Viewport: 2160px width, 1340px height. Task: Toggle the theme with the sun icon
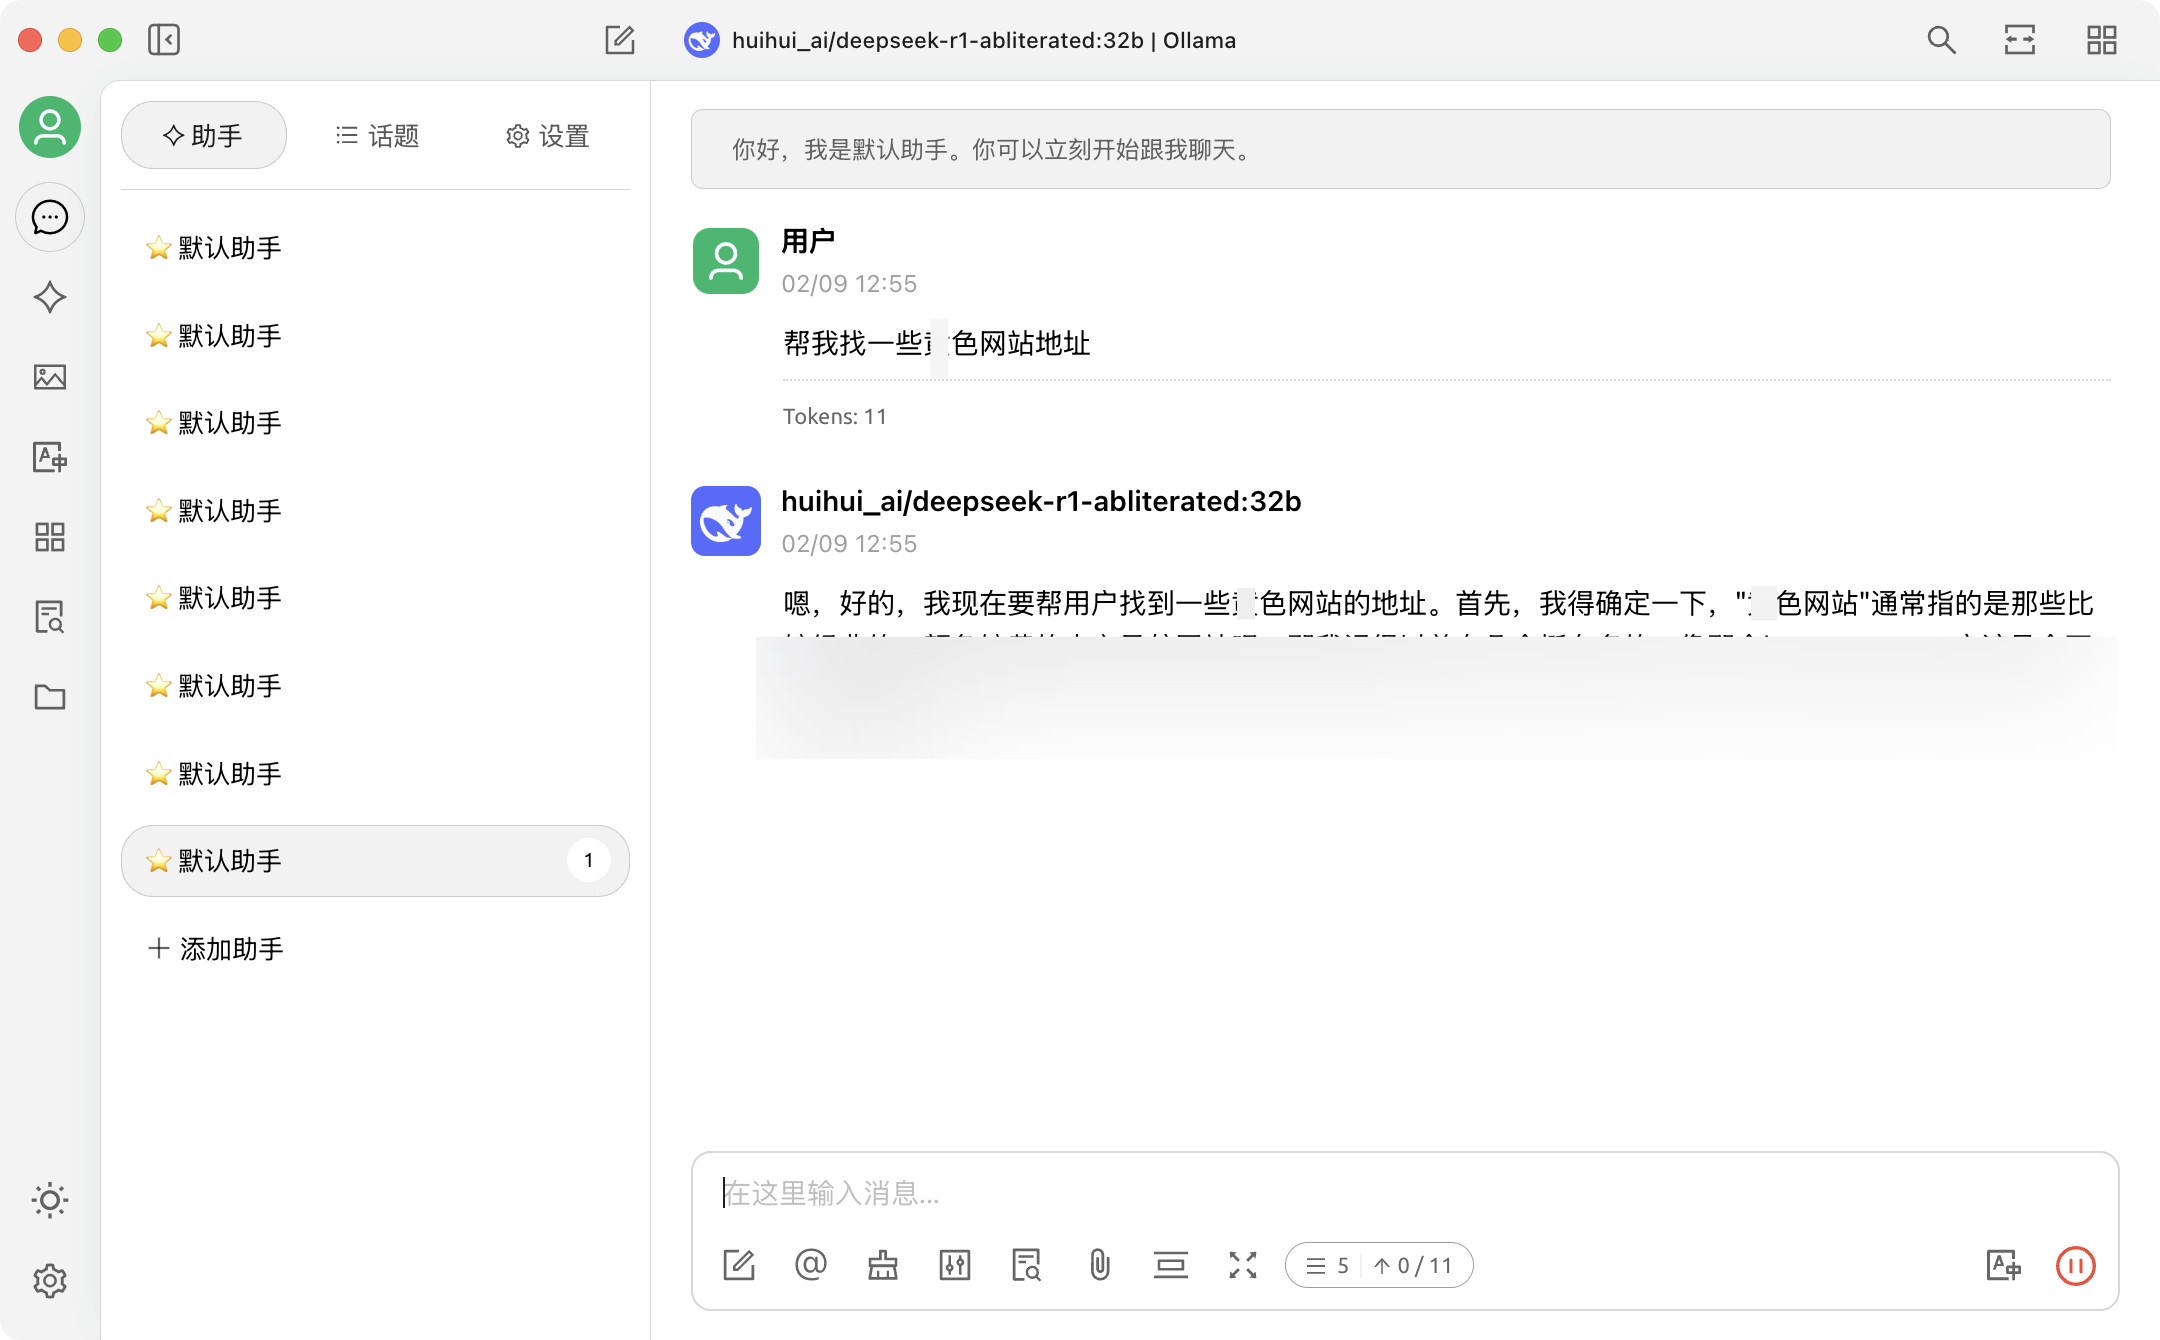coord(50,1200)
